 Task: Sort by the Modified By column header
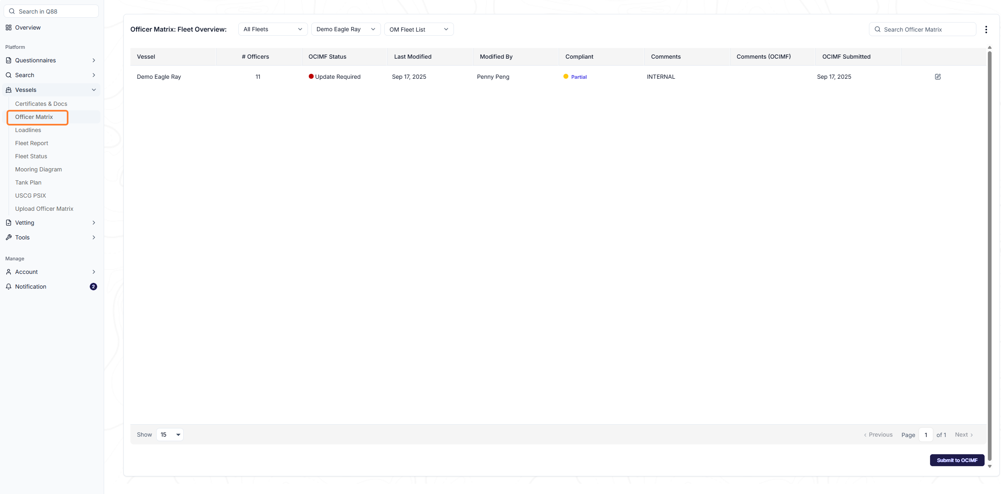pyautogui.click(x=496, y=57)
